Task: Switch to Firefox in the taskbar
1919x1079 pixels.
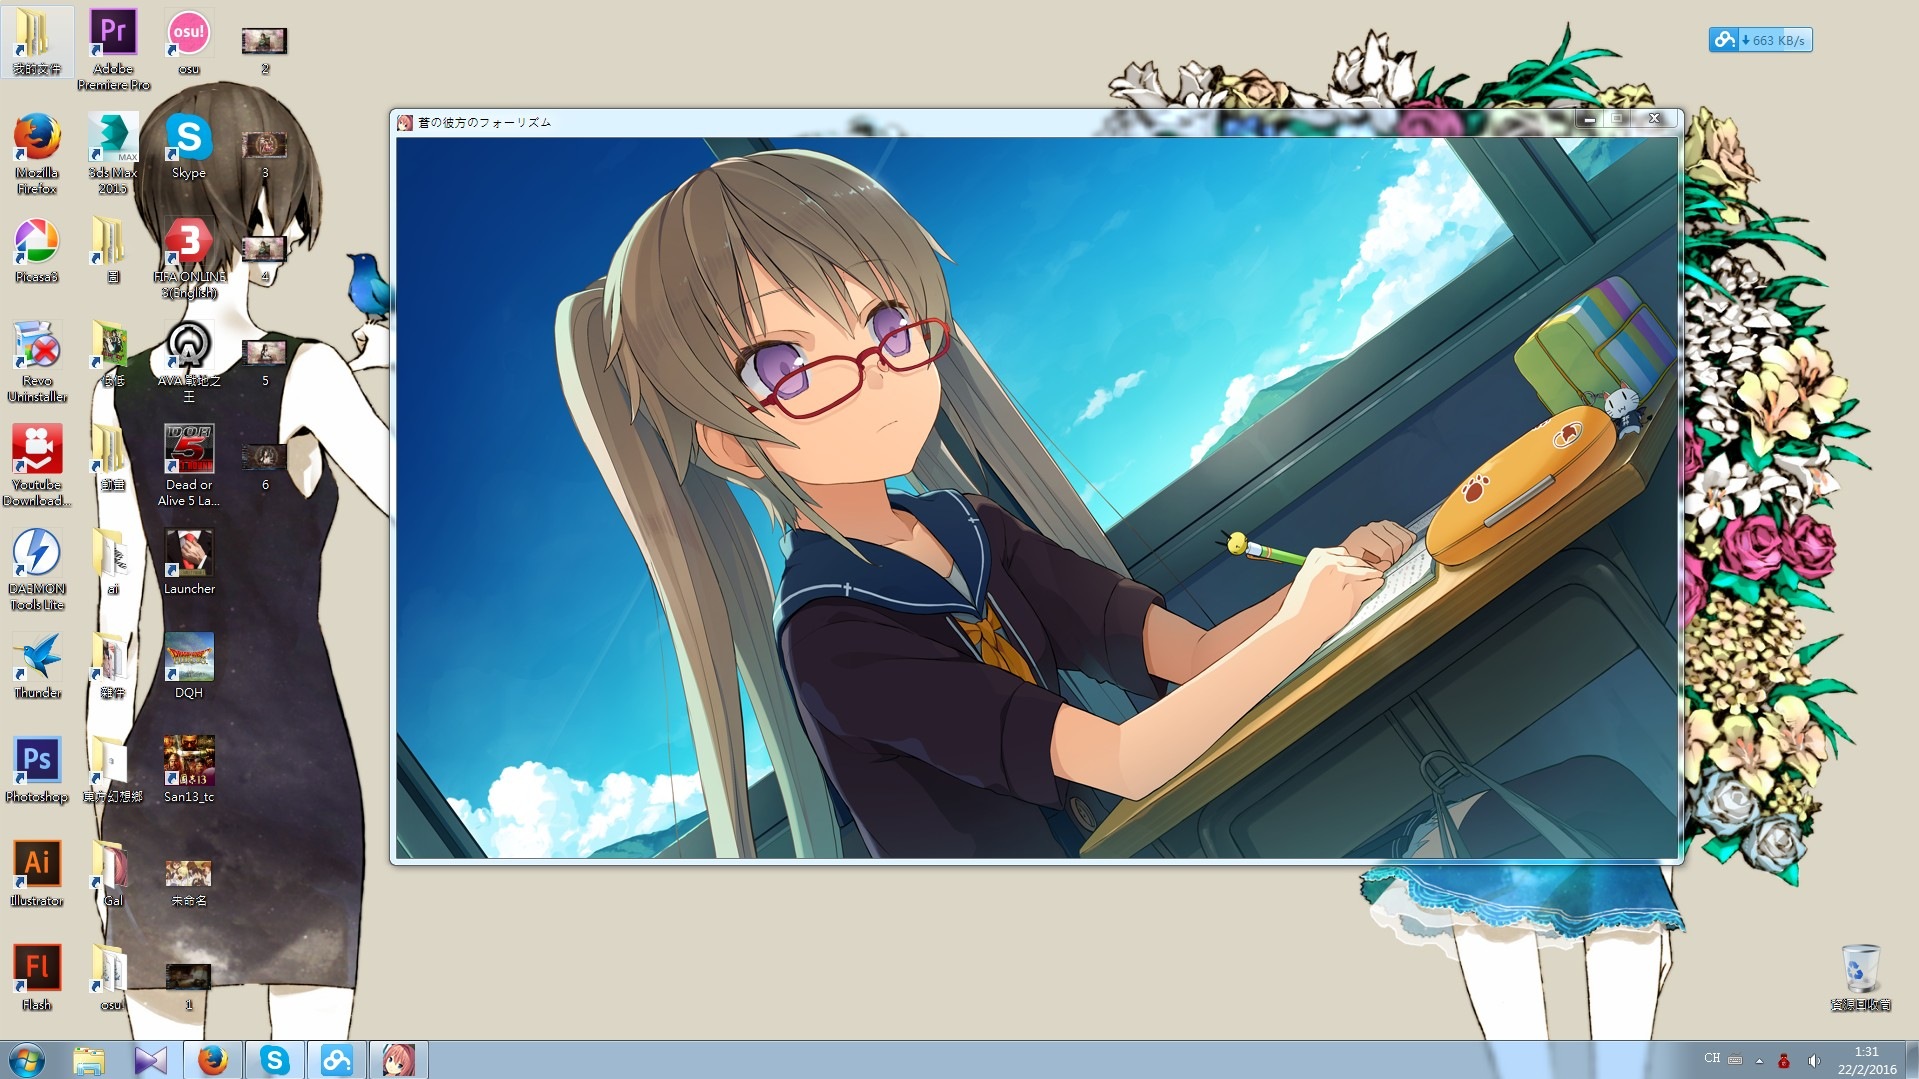Action: click(212, 1060)
